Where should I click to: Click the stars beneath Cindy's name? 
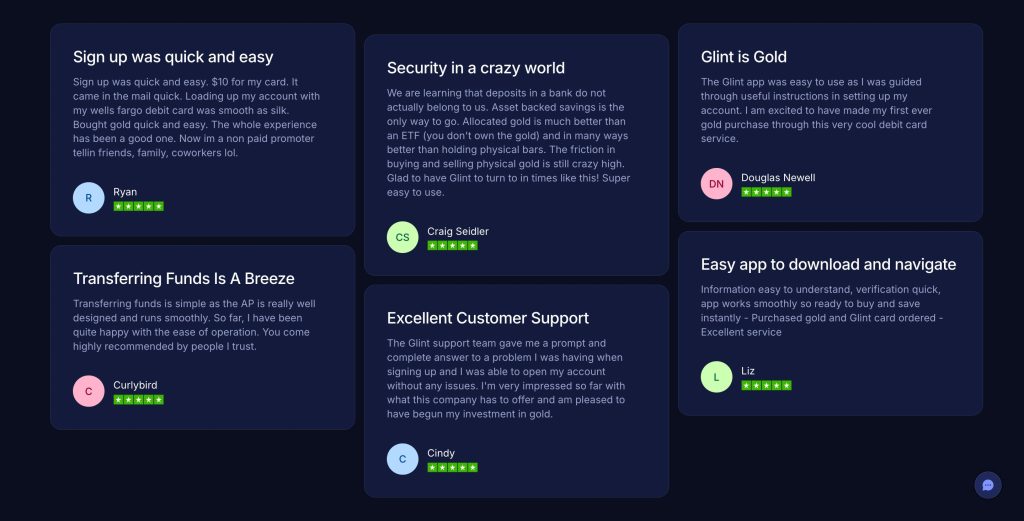[x=452, y=467]
